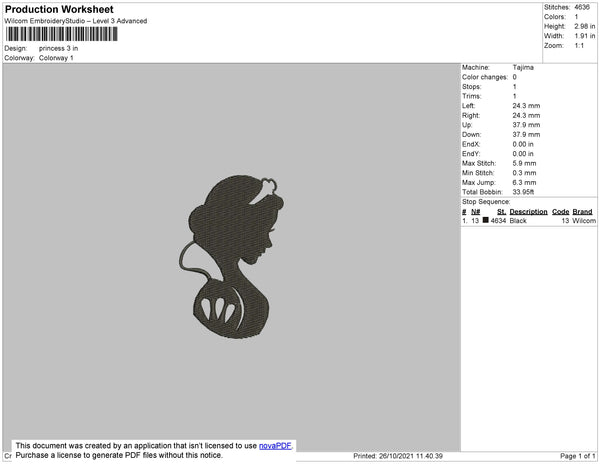600x464 pixels.
Task: Select the black color swatch in Stop Sequence
Action: click(486, 220)
